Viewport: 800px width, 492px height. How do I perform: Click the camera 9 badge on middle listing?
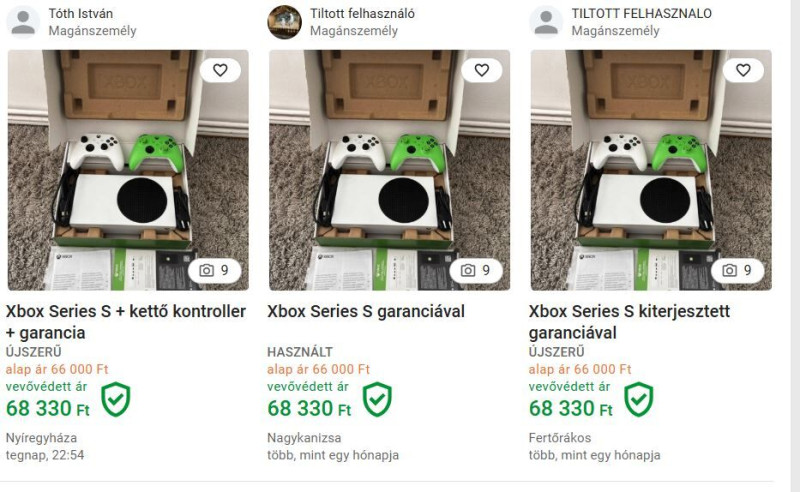point(475,270)
